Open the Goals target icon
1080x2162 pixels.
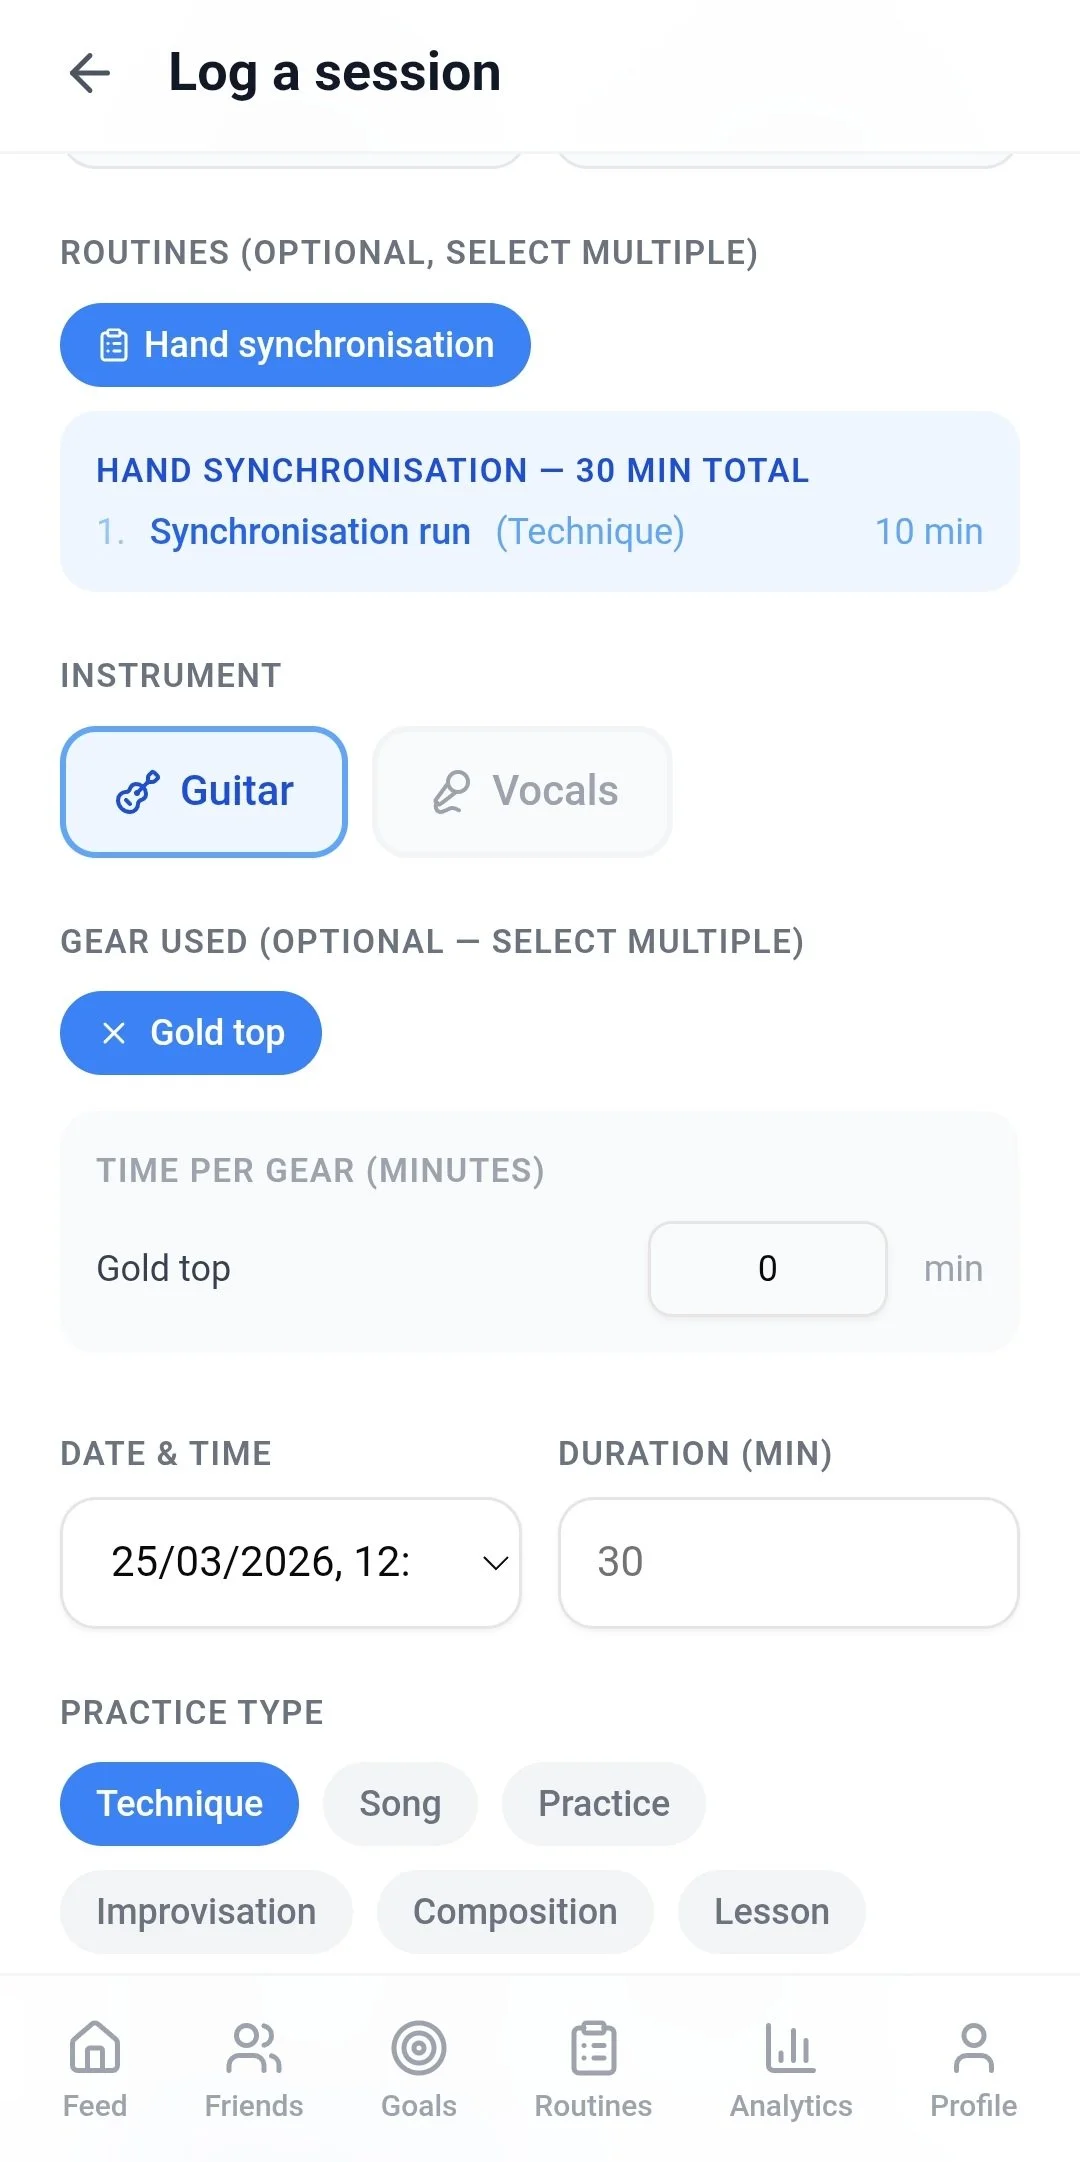coord(419,2048)
